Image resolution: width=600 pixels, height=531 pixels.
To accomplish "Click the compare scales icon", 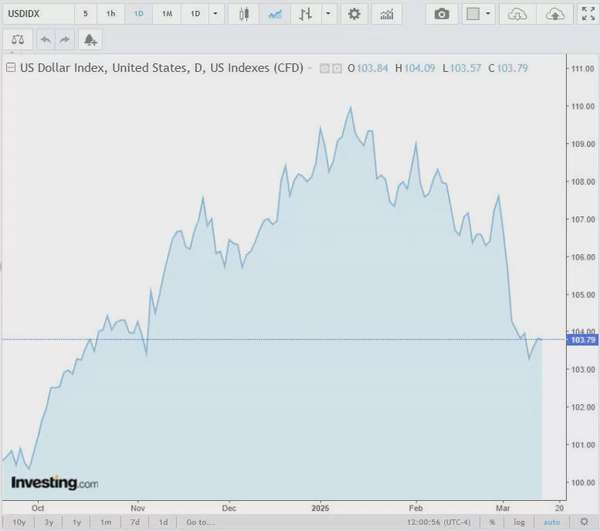I will (18, 39).
